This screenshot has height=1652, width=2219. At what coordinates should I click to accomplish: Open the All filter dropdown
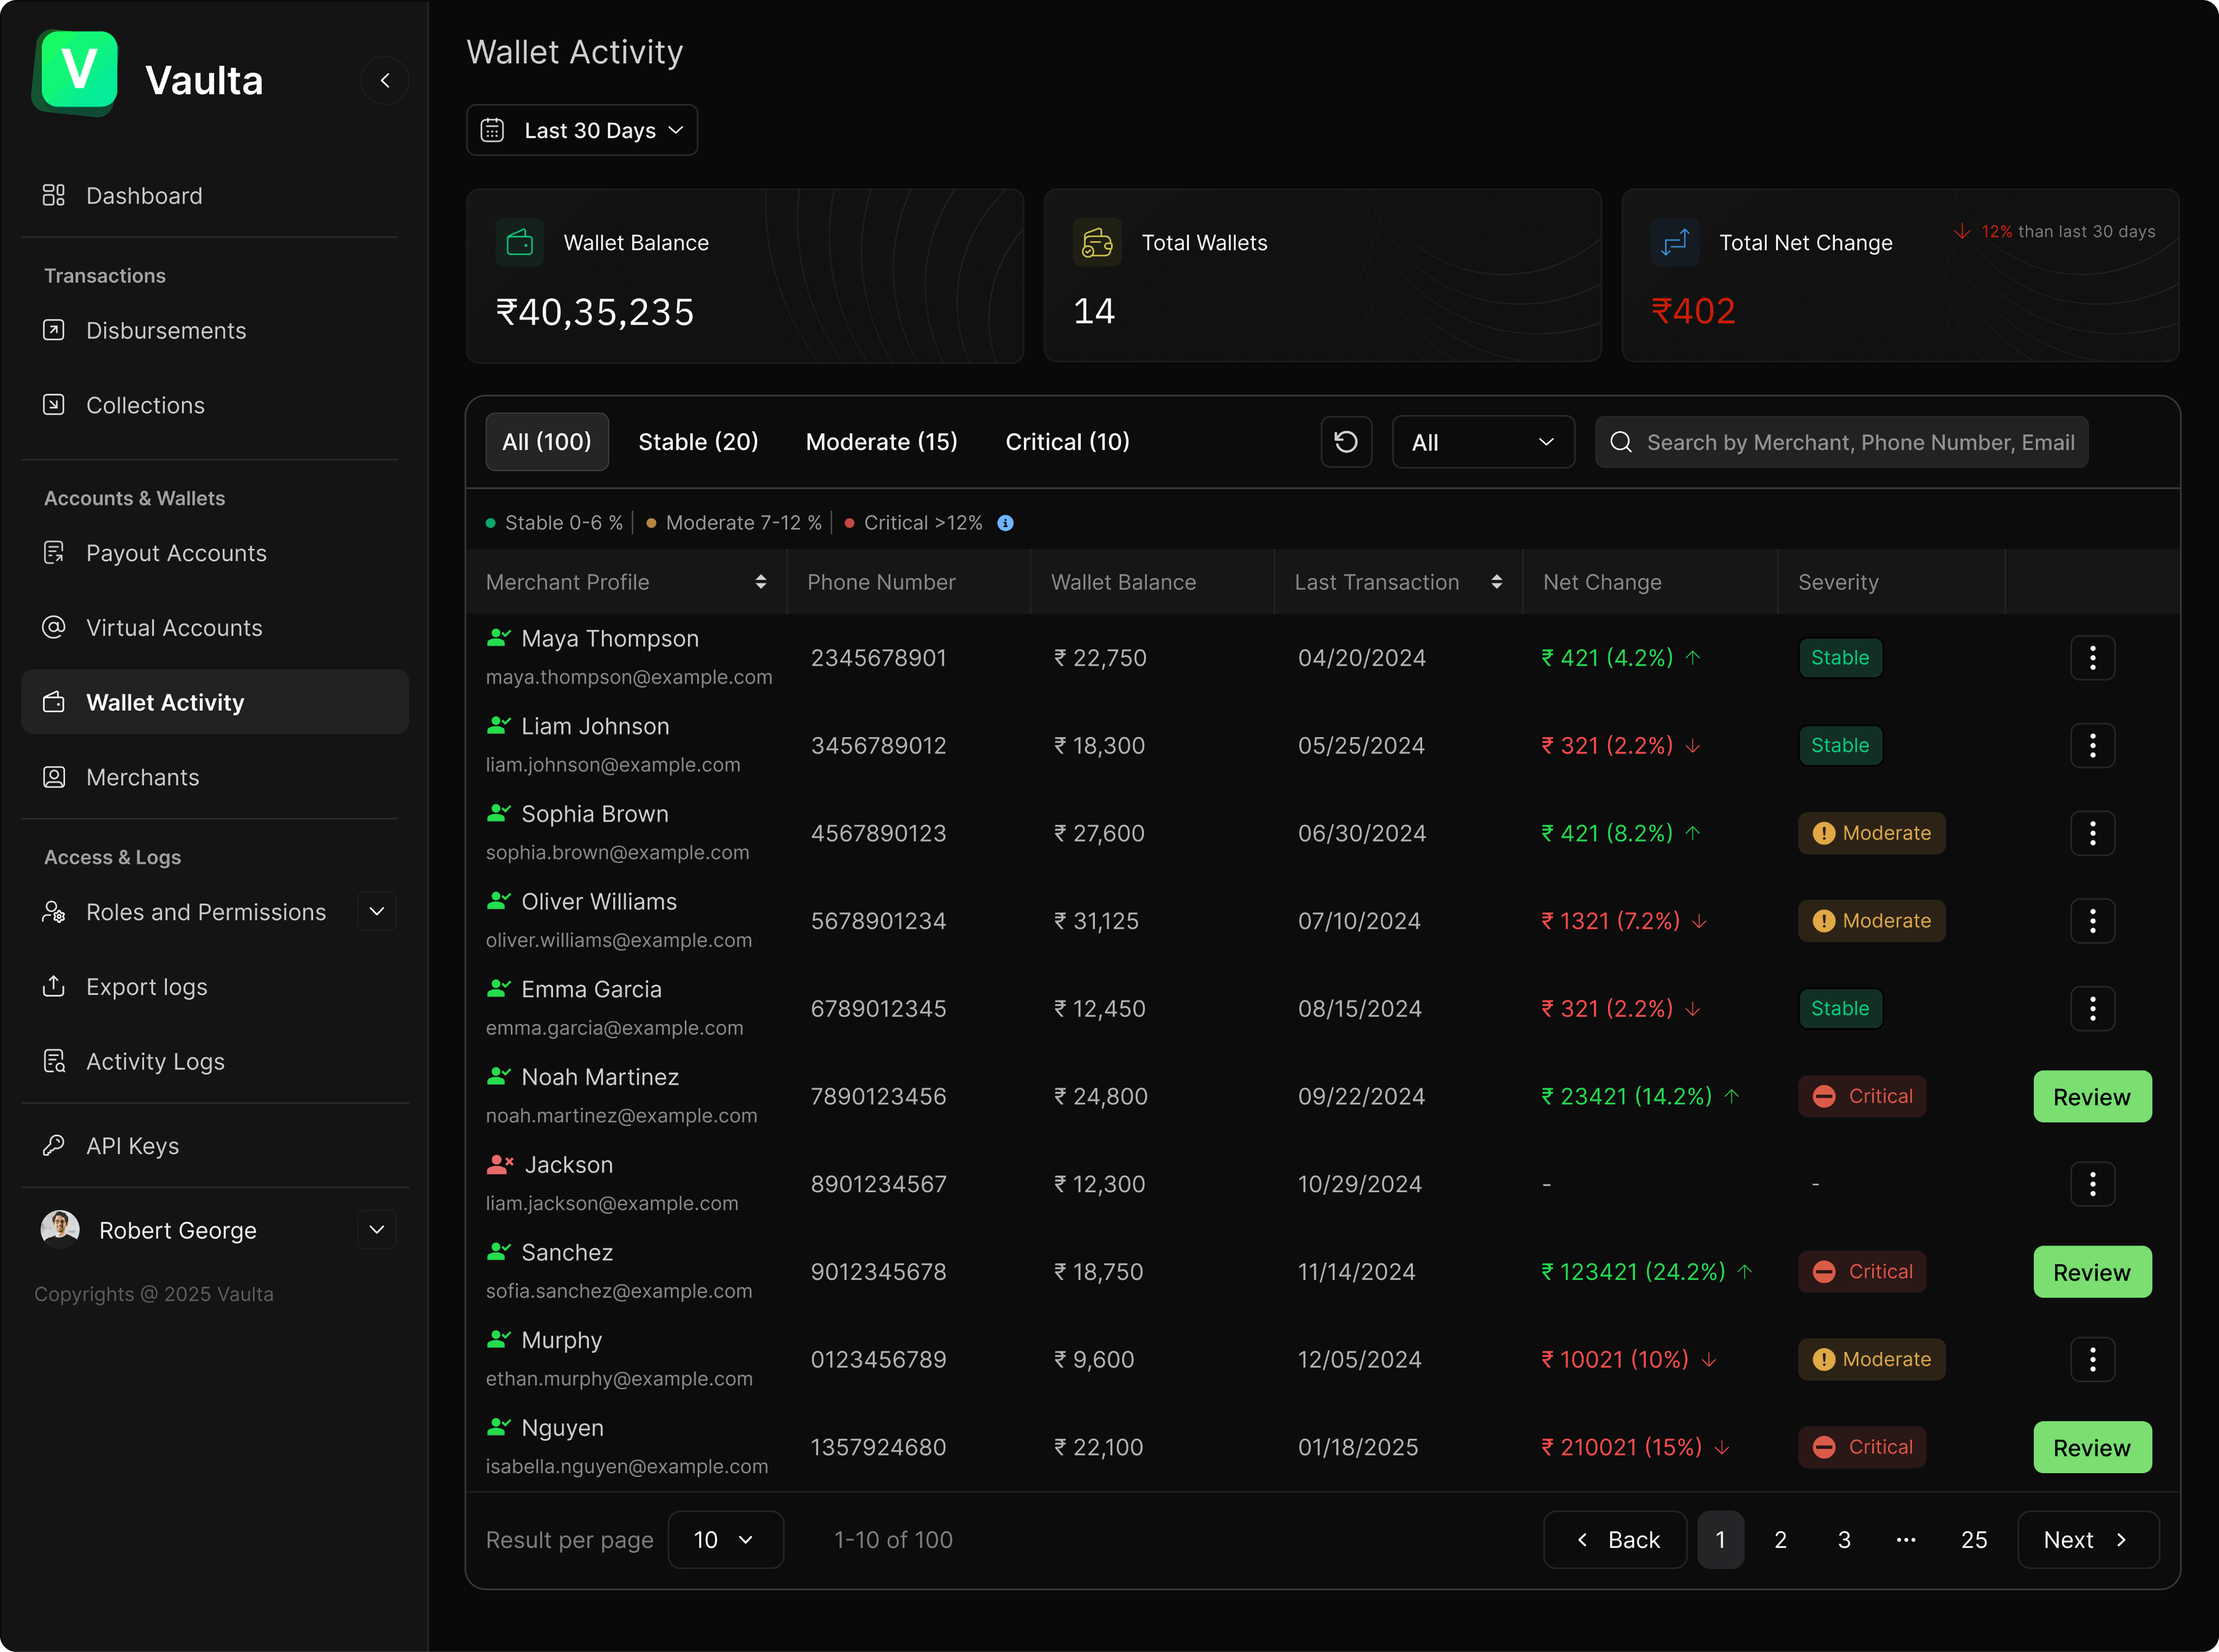(x=1483, y=442)
